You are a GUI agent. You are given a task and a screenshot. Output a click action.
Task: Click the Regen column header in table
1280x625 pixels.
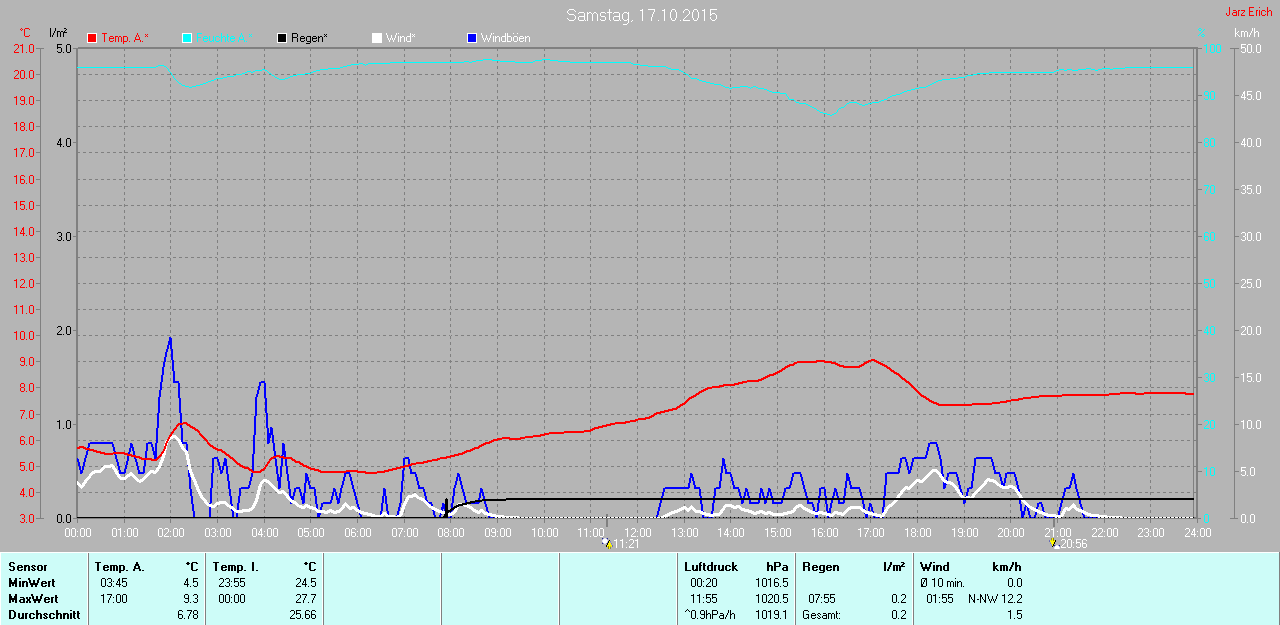[820, 567]
